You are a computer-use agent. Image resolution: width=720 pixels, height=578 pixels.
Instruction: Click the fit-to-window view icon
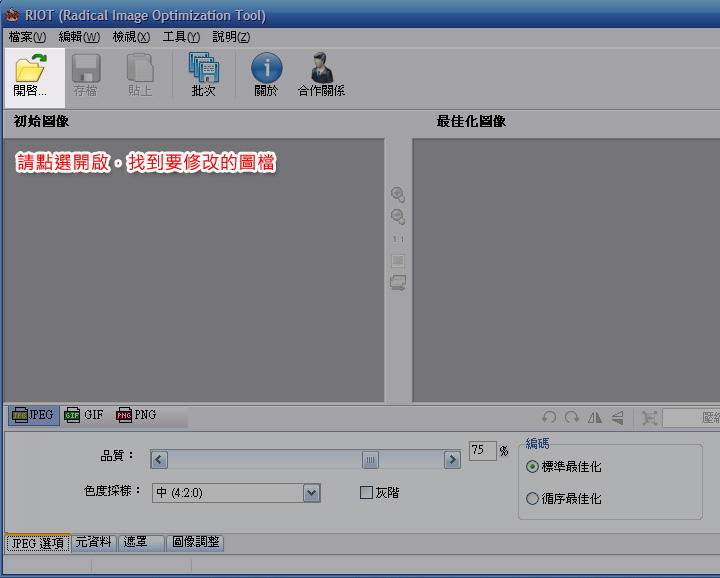[x=398, y=261]
